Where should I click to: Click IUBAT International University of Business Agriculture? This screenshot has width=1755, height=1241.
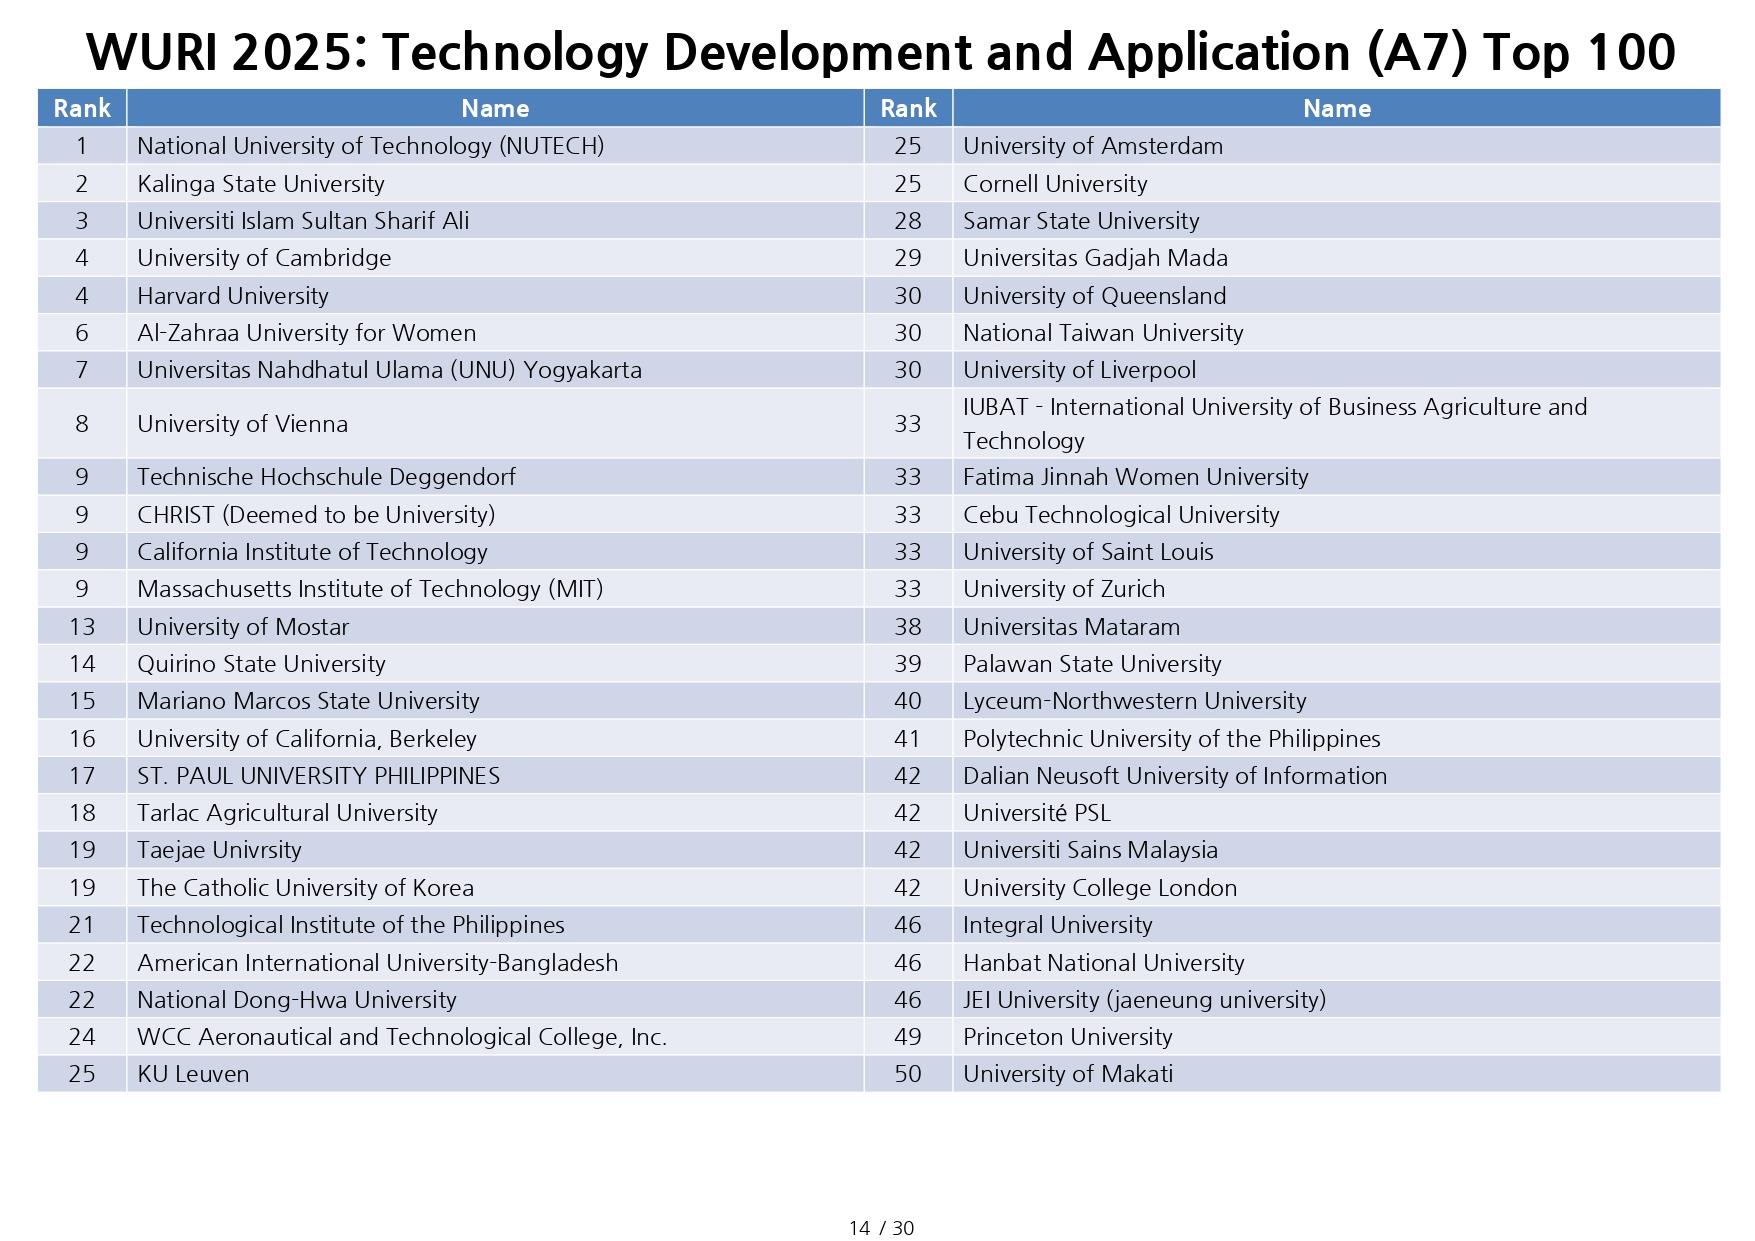pos(1275,424)
